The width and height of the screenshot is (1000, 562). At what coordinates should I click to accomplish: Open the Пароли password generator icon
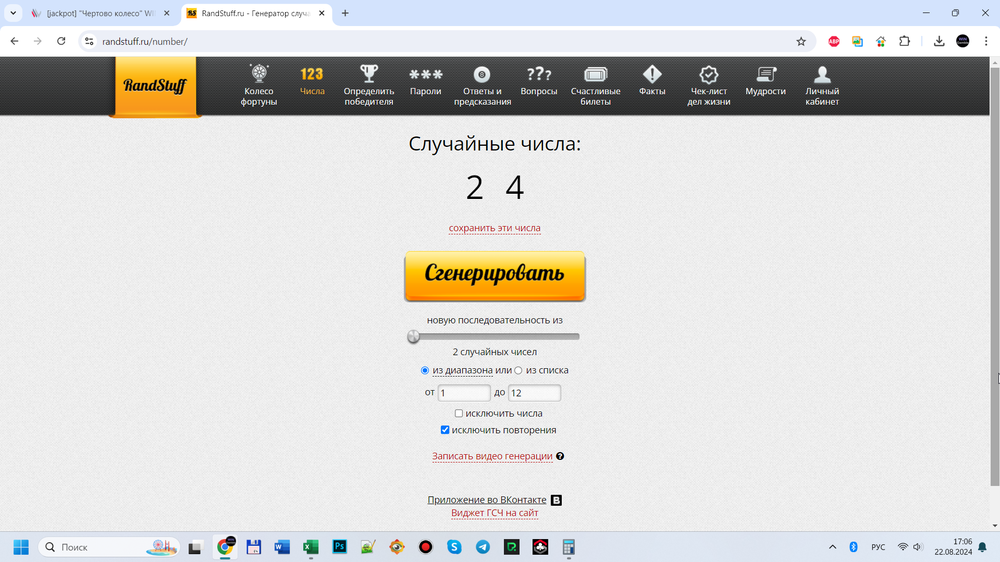pos(425,75)
